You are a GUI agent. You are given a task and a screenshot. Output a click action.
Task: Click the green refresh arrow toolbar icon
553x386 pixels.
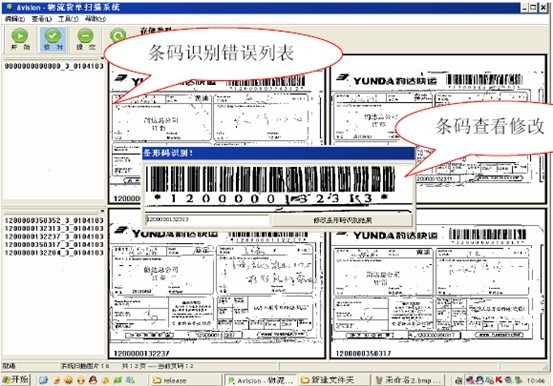point(118,36)
